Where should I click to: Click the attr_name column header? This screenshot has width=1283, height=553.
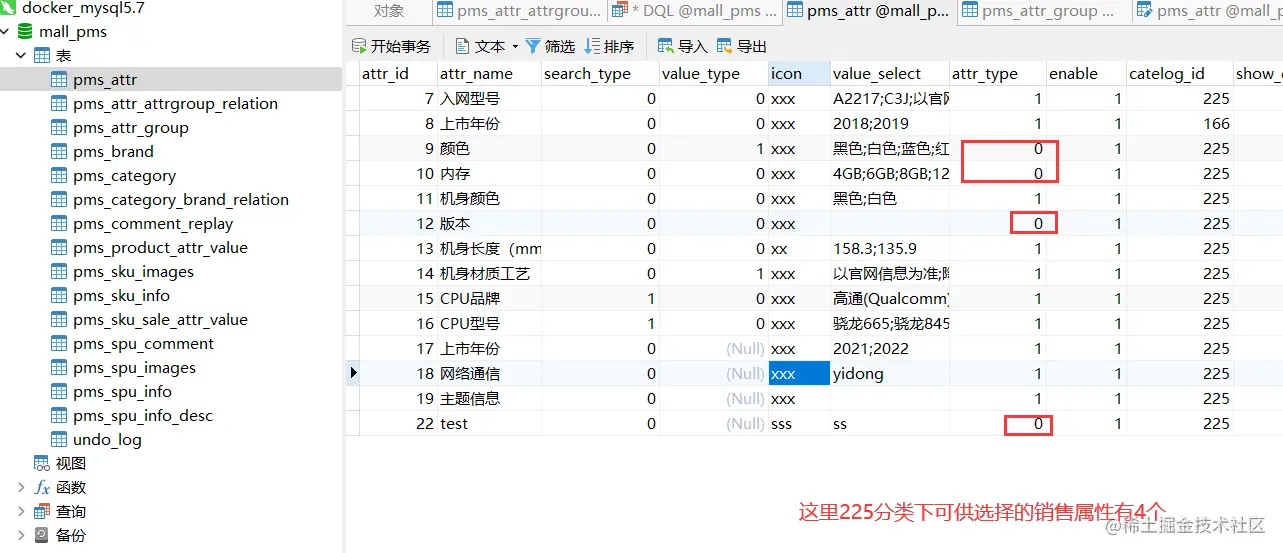(x=489, y=73)
